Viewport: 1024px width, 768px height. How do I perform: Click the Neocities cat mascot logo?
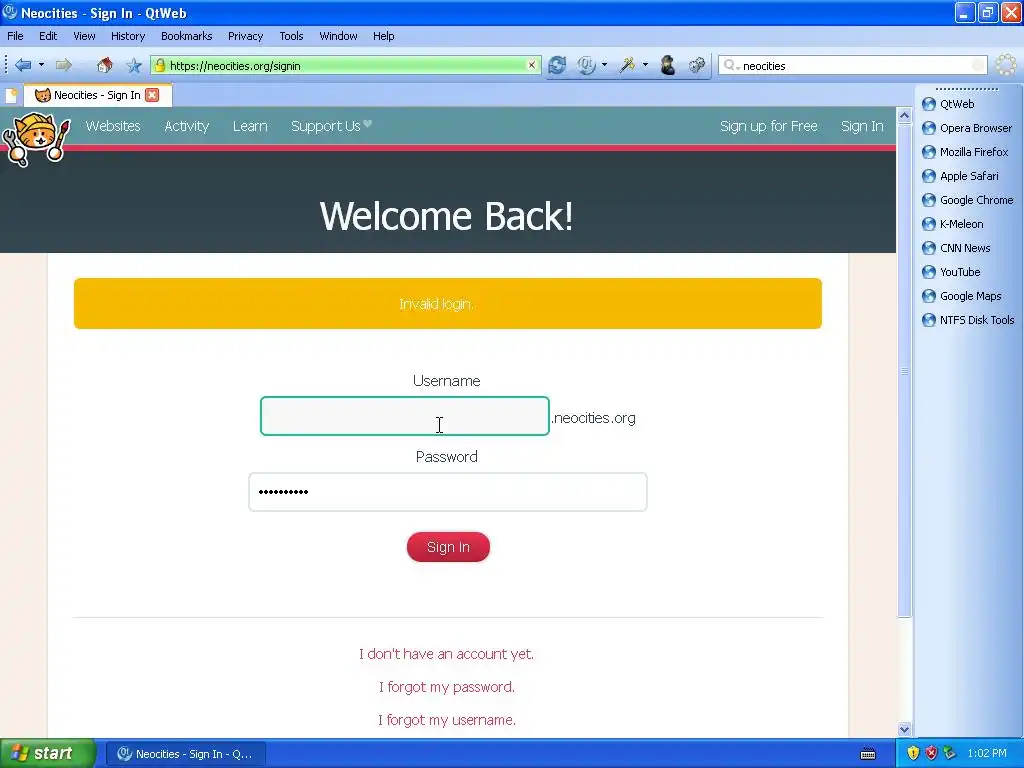pyautogui.click(x=35, y=138)
